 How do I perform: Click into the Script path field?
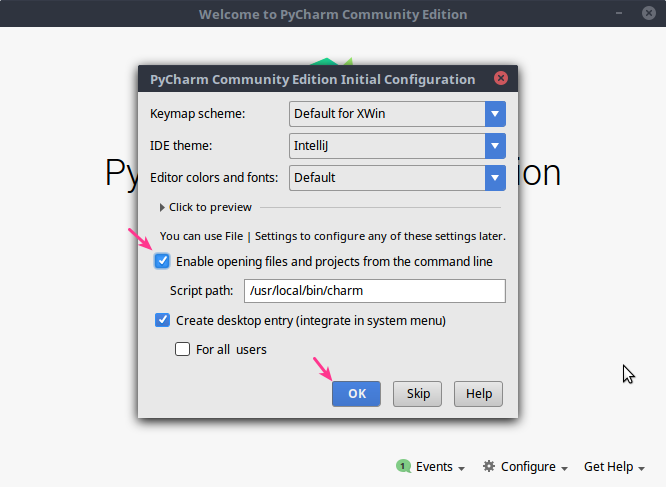click(375, 291)
